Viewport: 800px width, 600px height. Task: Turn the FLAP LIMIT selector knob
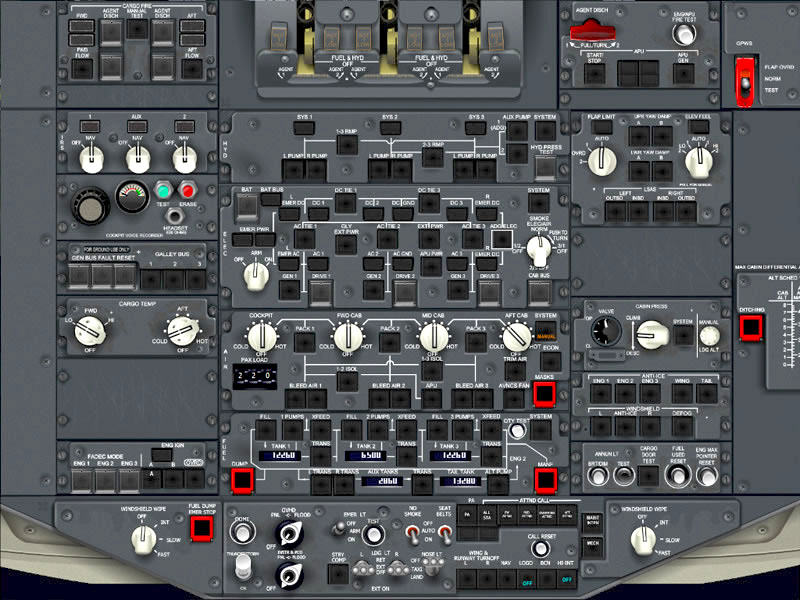click(x=602, y=160)
